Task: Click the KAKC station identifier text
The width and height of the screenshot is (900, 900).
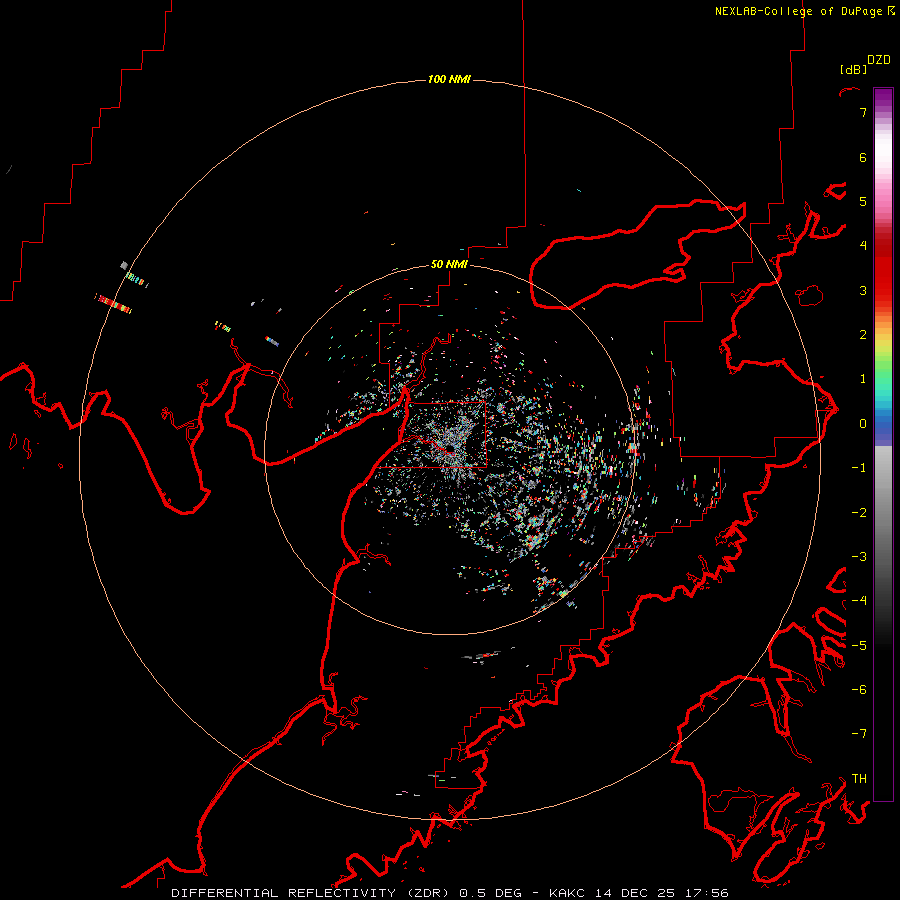Action: (x=567, y=893)
